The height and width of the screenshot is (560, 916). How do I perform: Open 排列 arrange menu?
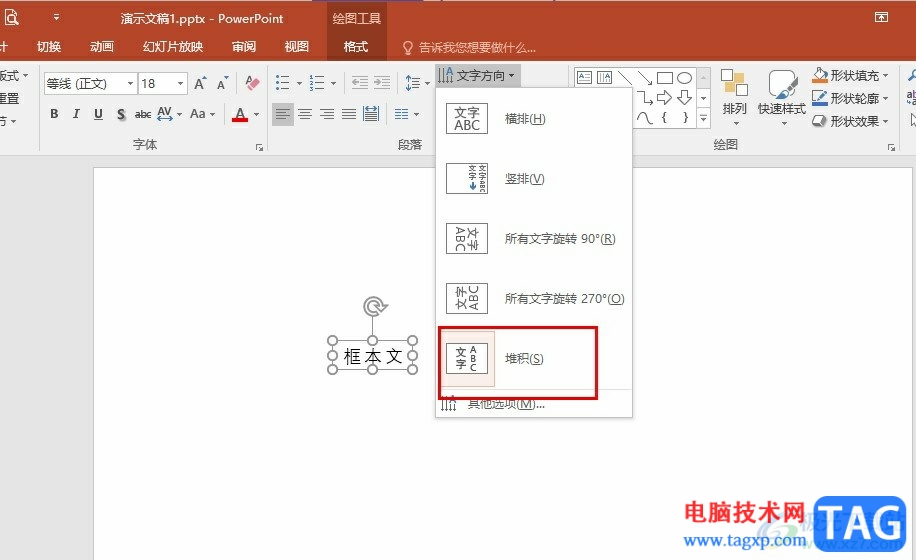(734, 97)
